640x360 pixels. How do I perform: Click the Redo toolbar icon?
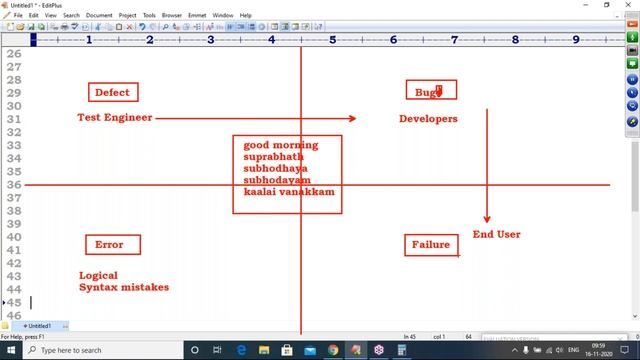(152, 27)
